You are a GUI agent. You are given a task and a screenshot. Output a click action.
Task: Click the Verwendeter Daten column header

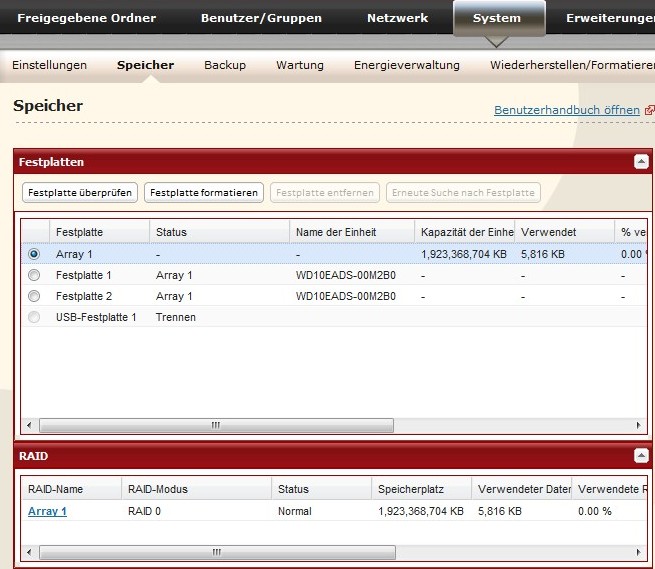tap(521, 489)
